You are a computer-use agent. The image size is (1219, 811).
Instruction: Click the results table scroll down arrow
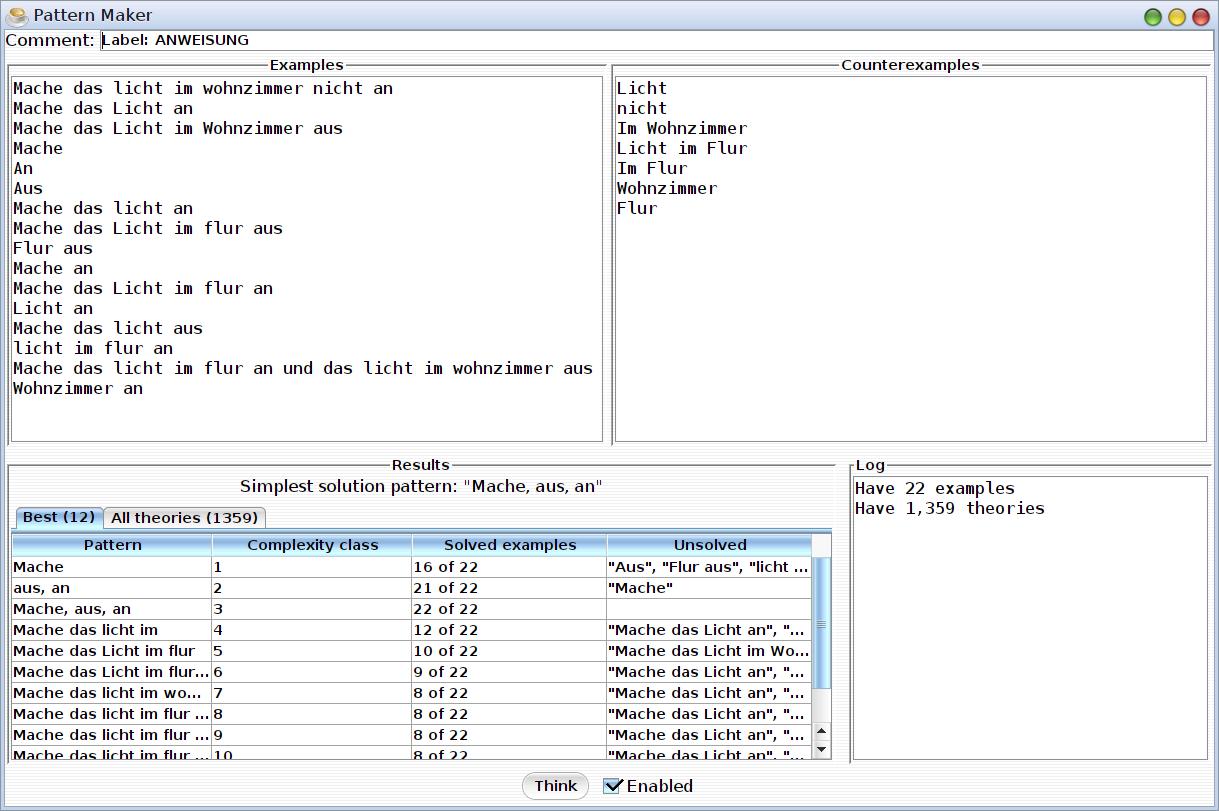pyautogui.click(x=821, y=749)
